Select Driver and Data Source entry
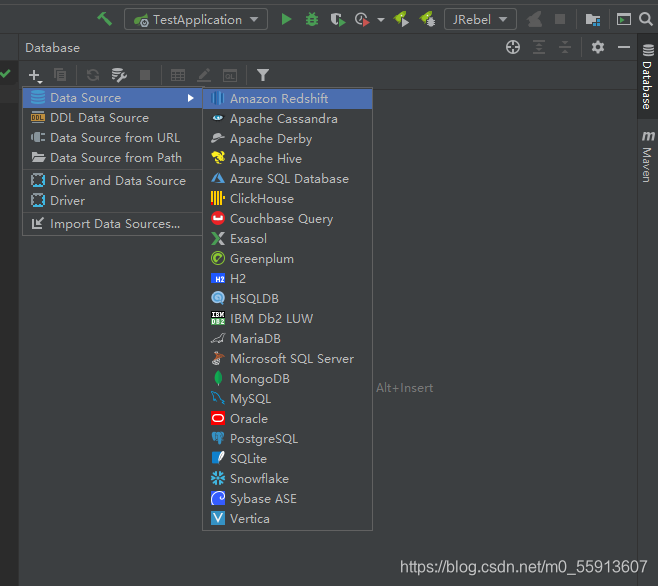 click(x=112, y=181)
